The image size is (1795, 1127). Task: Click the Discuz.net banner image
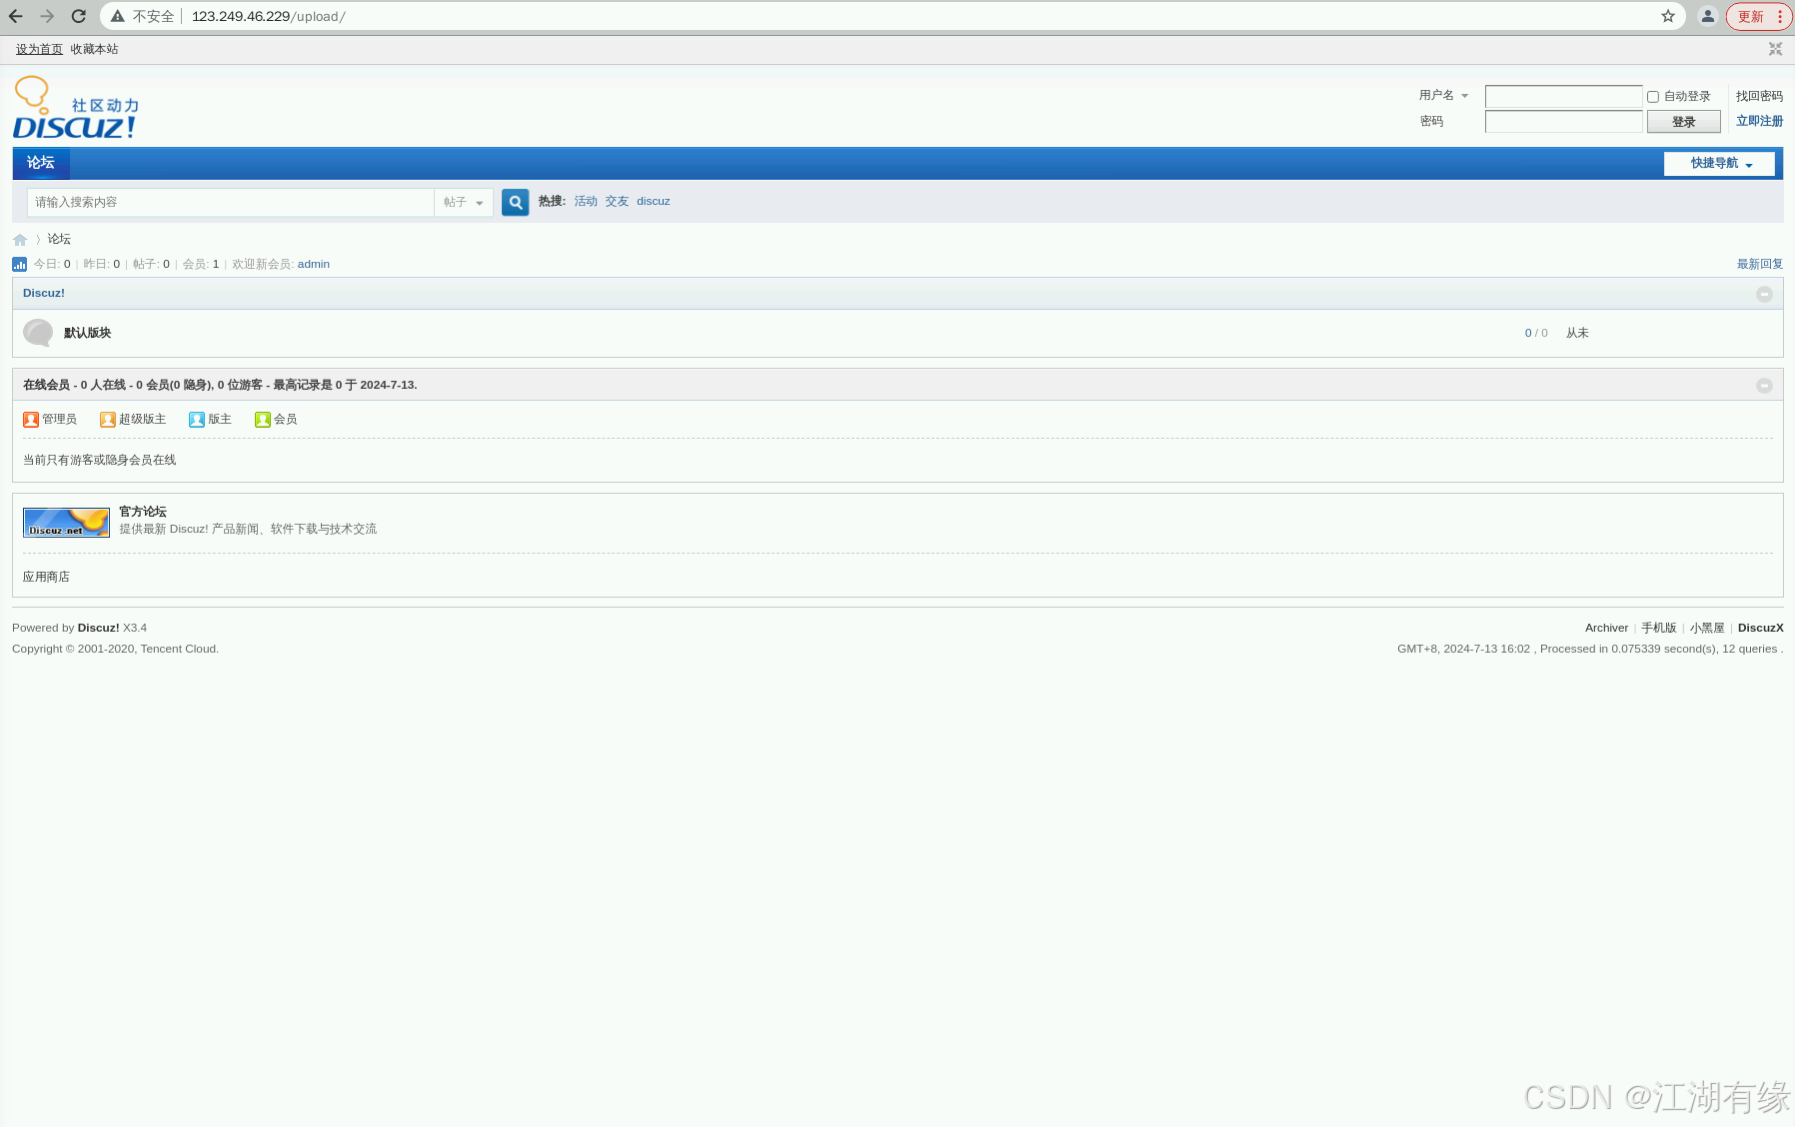point(66,522)
